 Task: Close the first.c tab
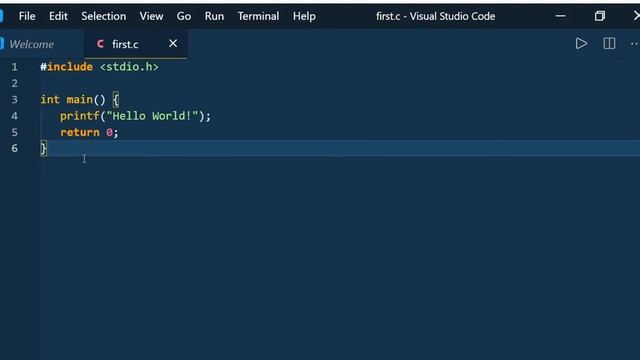pos(173,43)
